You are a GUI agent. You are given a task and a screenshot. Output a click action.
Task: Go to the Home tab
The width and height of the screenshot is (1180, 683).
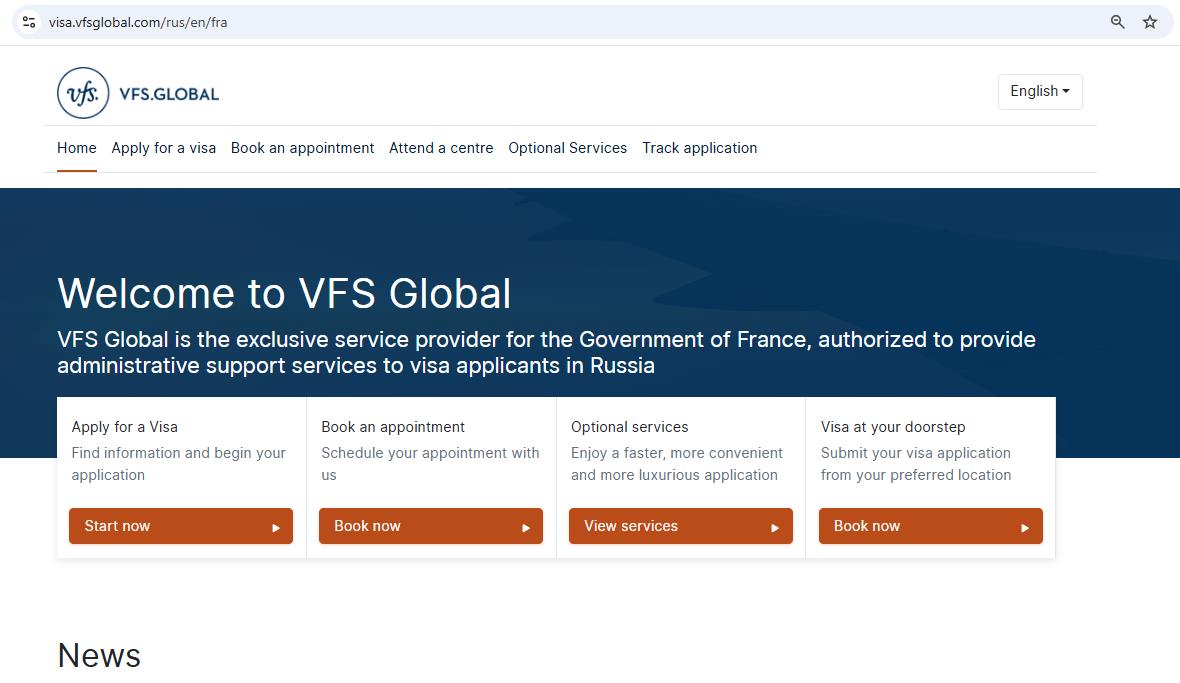[77, 148]
